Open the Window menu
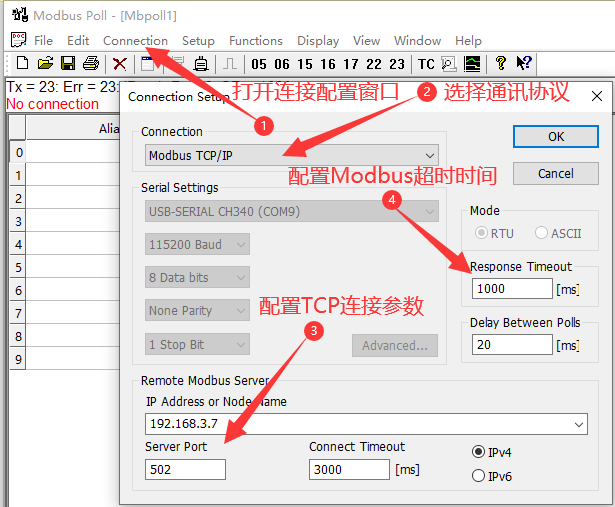This screenshot has height=507, width=615. (417, 40)
